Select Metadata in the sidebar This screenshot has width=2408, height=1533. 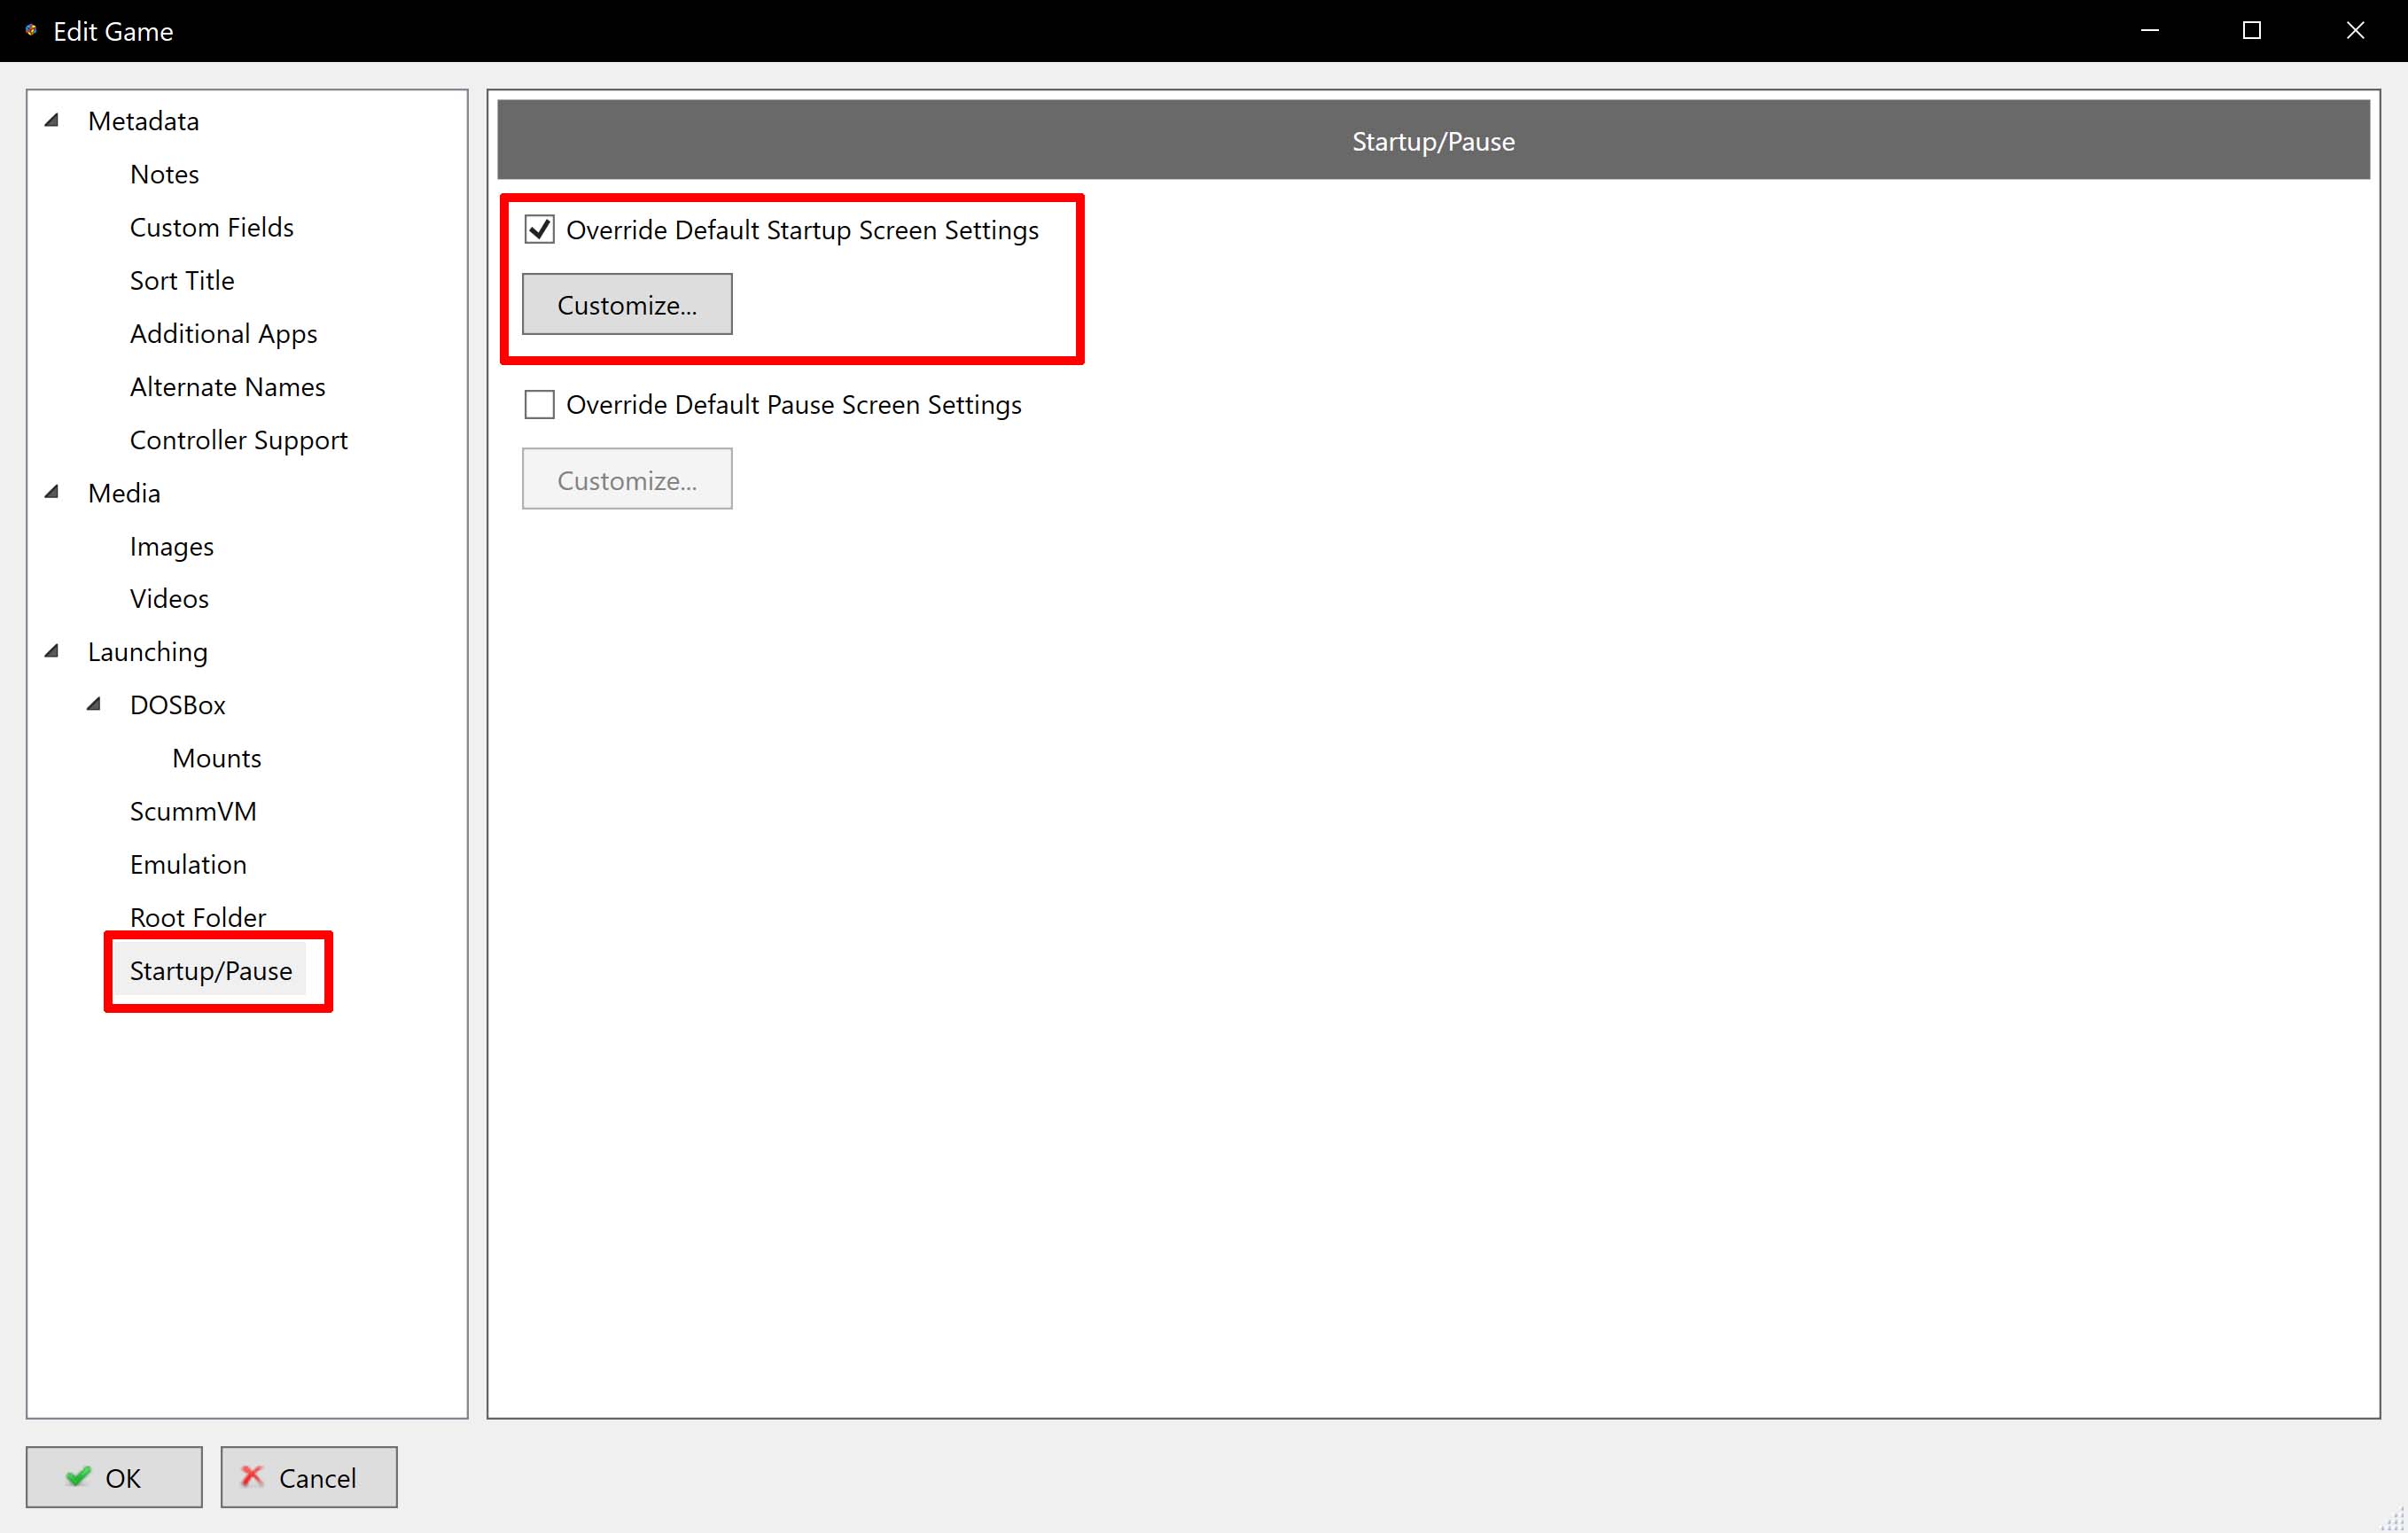click(143, 121)
